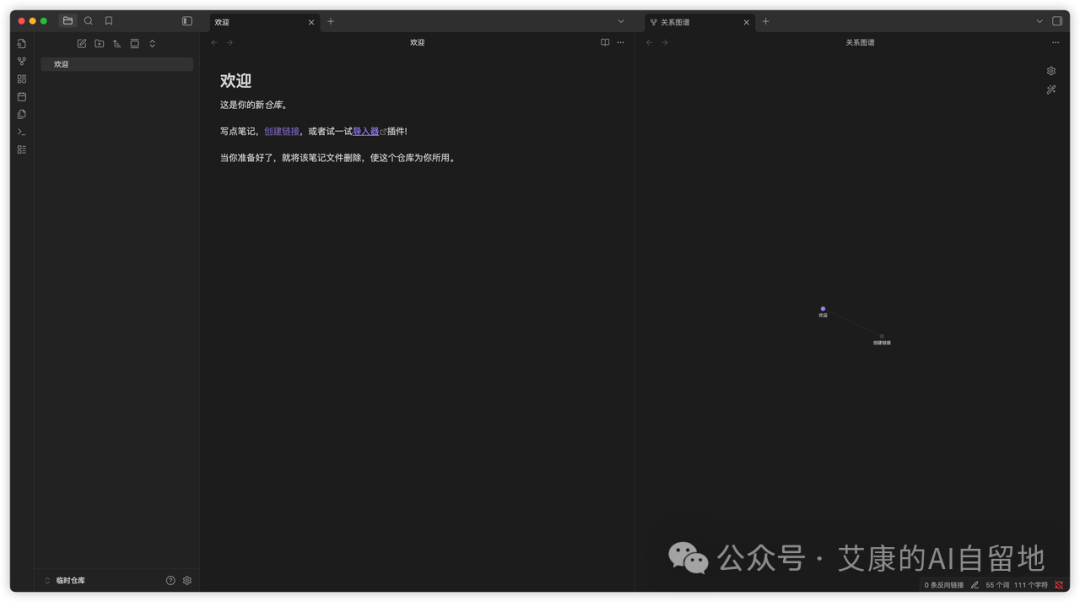This screenshot has width=1080, height=602.
Task: Navigate forward in 欢迎 pane
Action: click(230, 43)
